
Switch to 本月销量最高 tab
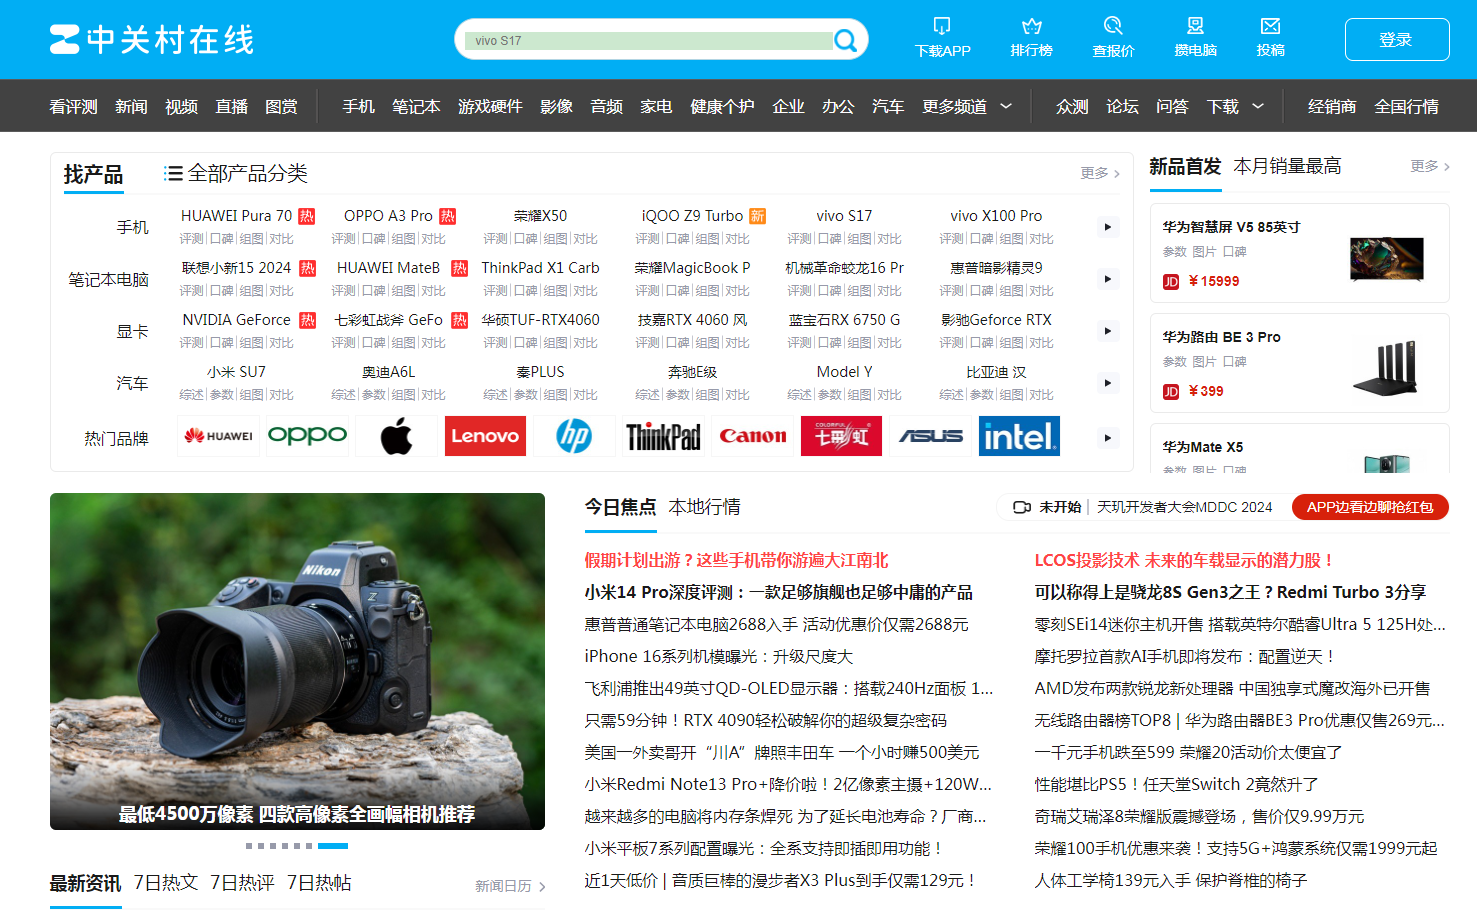tap(1287, 166)
